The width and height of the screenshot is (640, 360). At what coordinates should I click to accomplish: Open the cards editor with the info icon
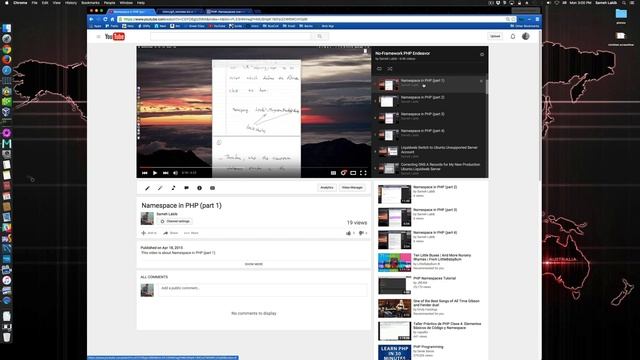(x=200, y=188)
